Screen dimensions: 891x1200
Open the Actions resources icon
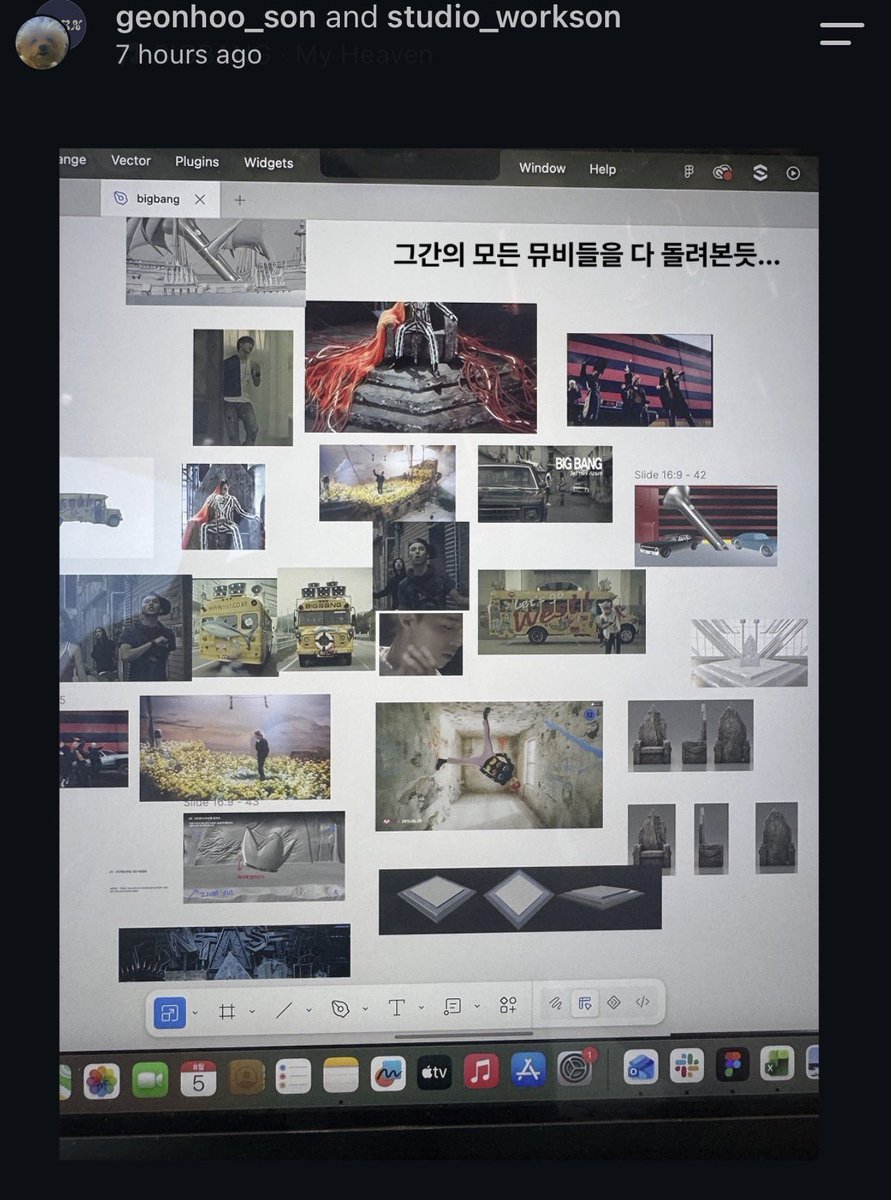coord(509,1005)
